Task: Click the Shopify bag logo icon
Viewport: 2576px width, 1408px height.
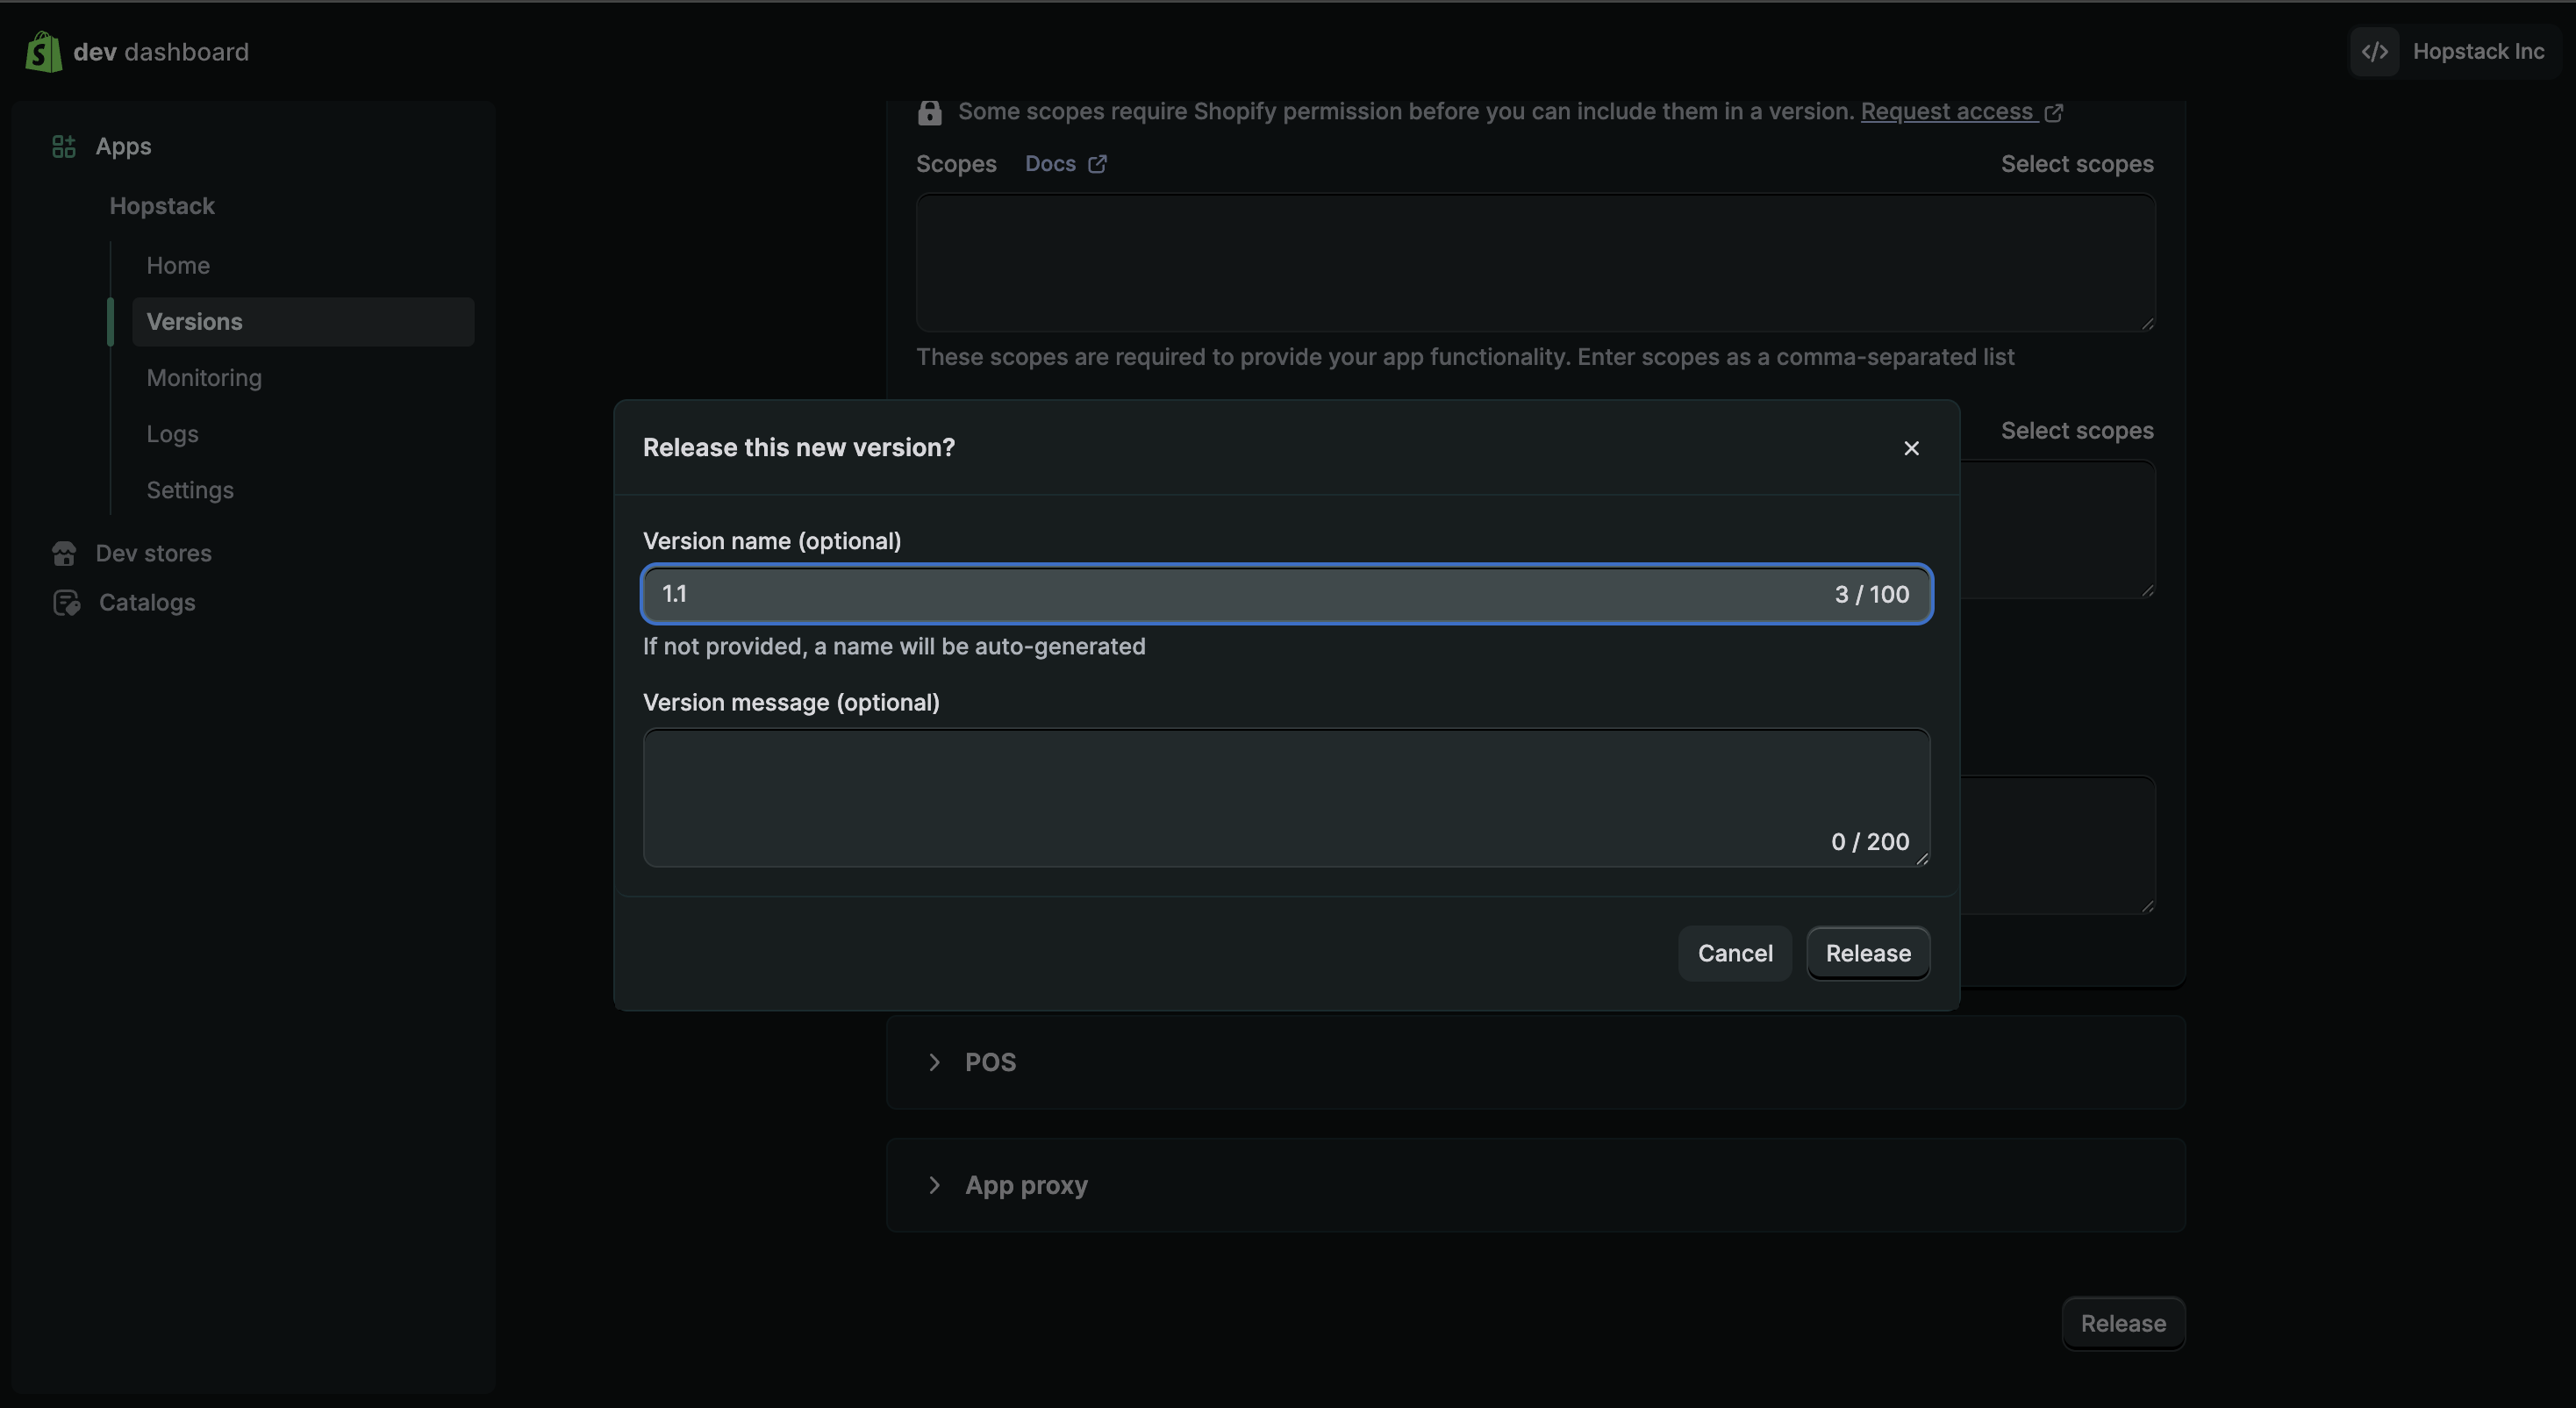Action: pyautogui.click(x=43, y=51)
